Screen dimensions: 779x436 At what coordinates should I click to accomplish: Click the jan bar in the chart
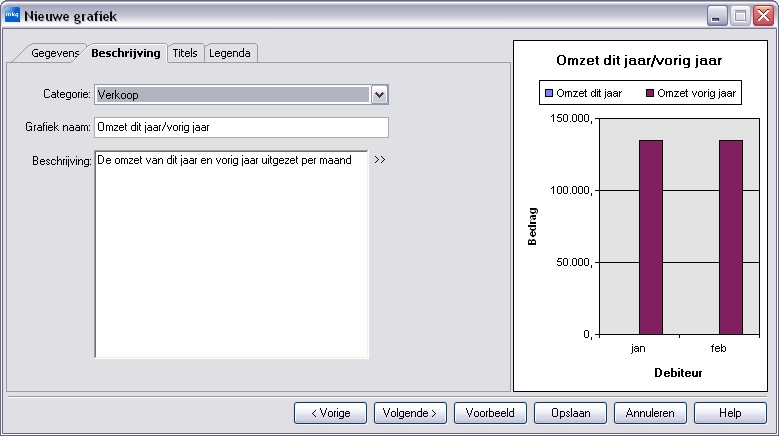point(651,237)
